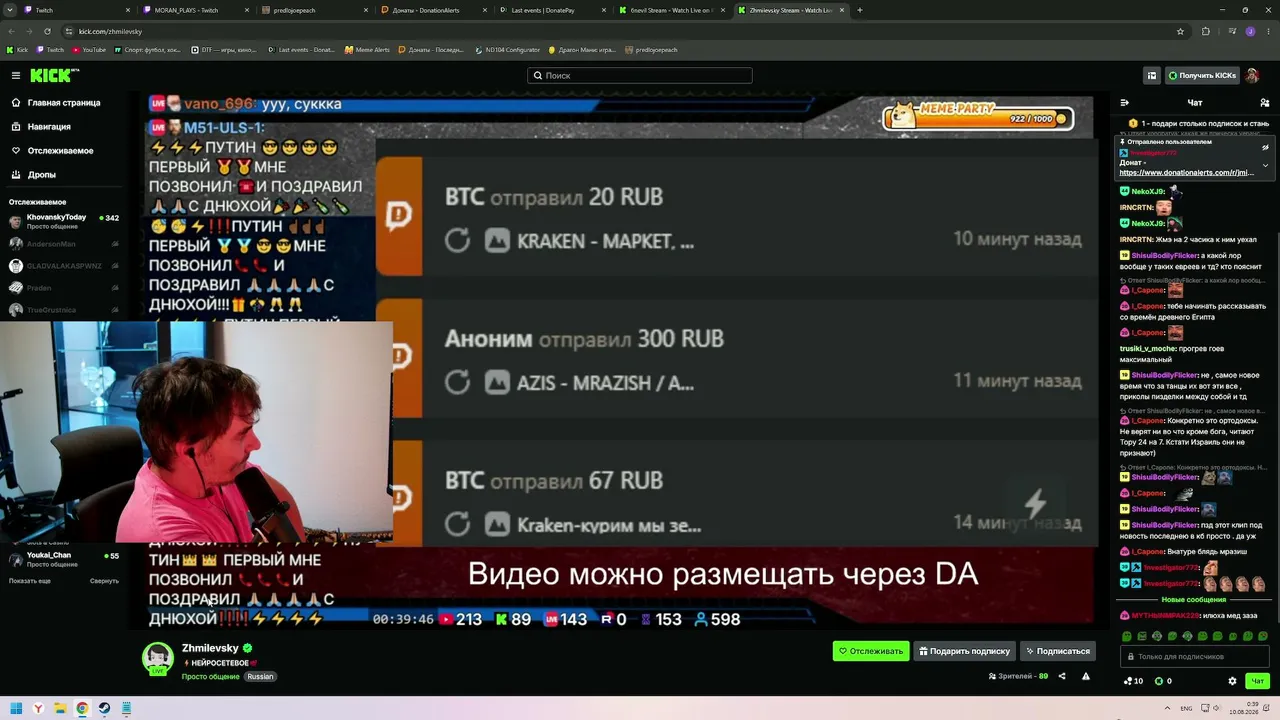Image resolution: width=1280 pixels, height=720 pixels.
Task: Open YouTube bookmark in bookmarks bar
Action: click(89, 49)
